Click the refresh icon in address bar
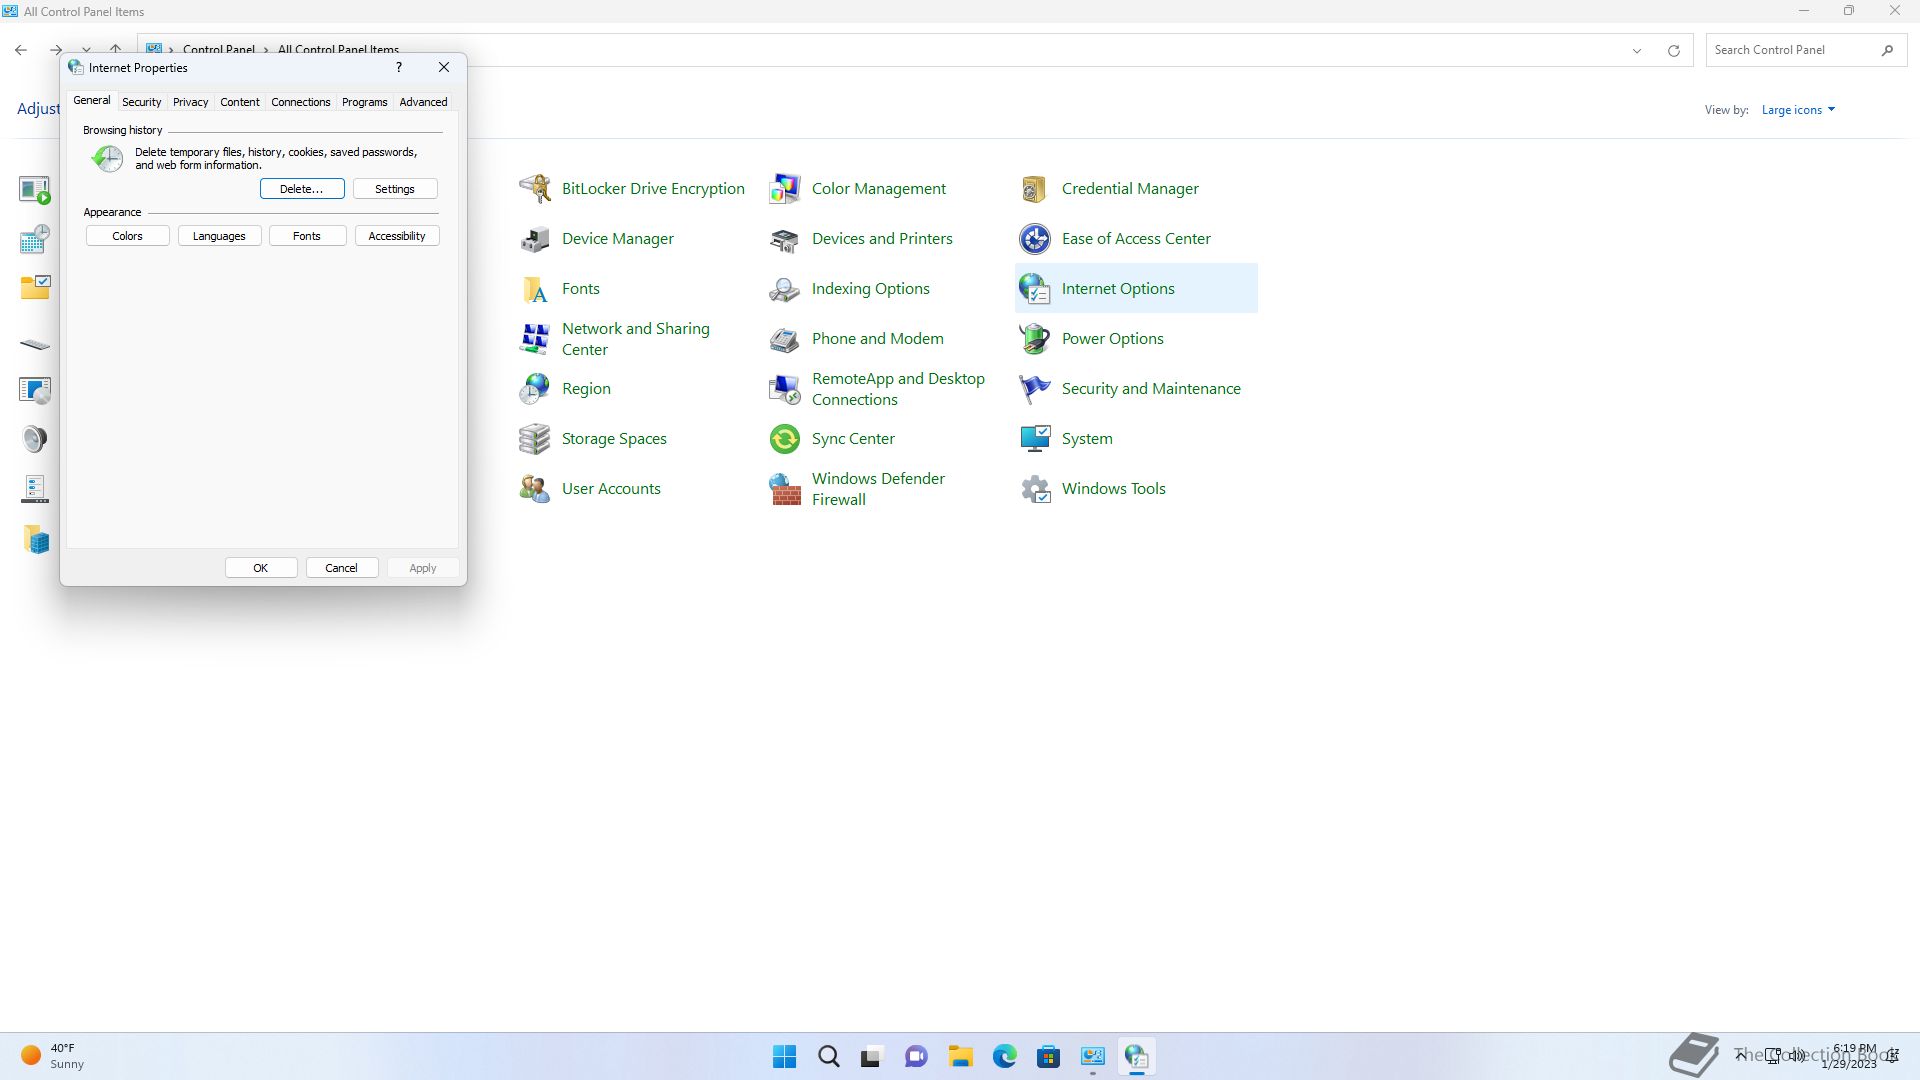This screenshot has width=1920, height=1080. (x=1673, y=50)
